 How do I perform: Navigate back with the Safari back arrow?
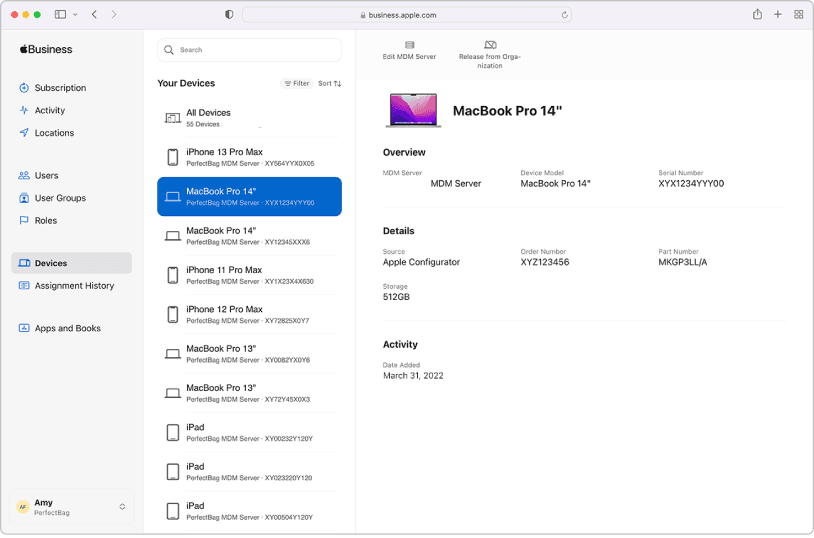[x=94, y=14]
